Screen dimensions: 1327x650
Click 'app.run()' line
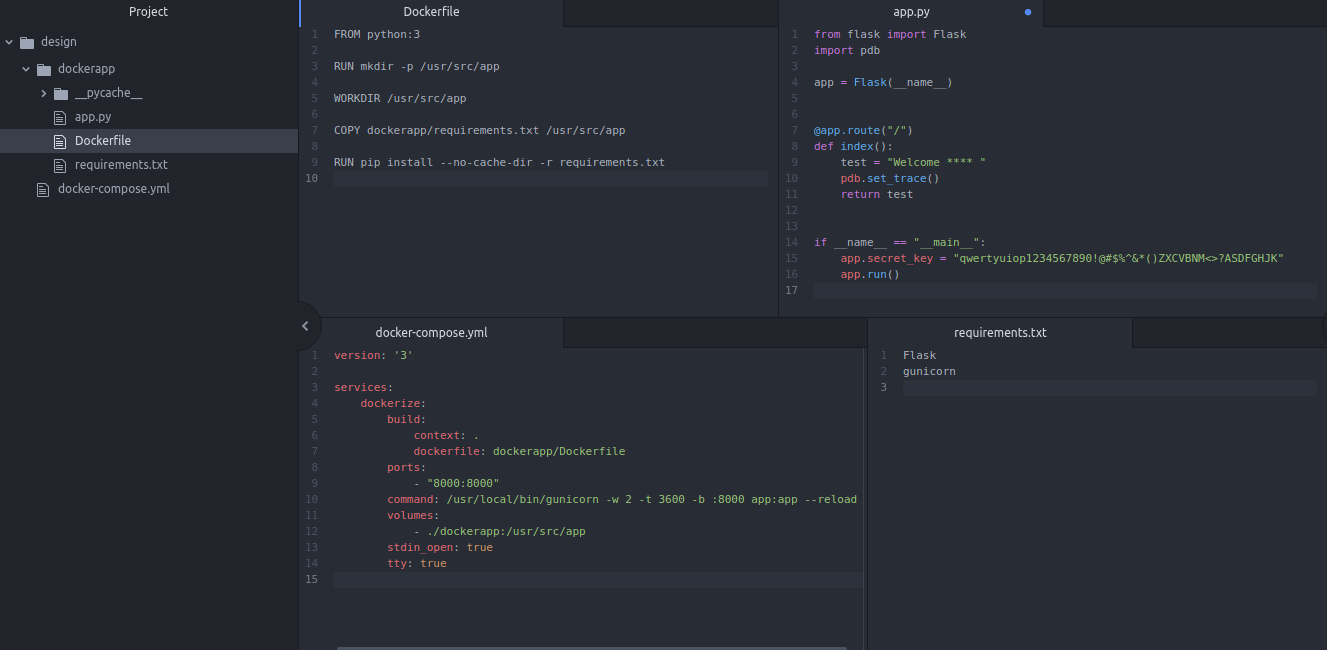[x=870, y=274]
